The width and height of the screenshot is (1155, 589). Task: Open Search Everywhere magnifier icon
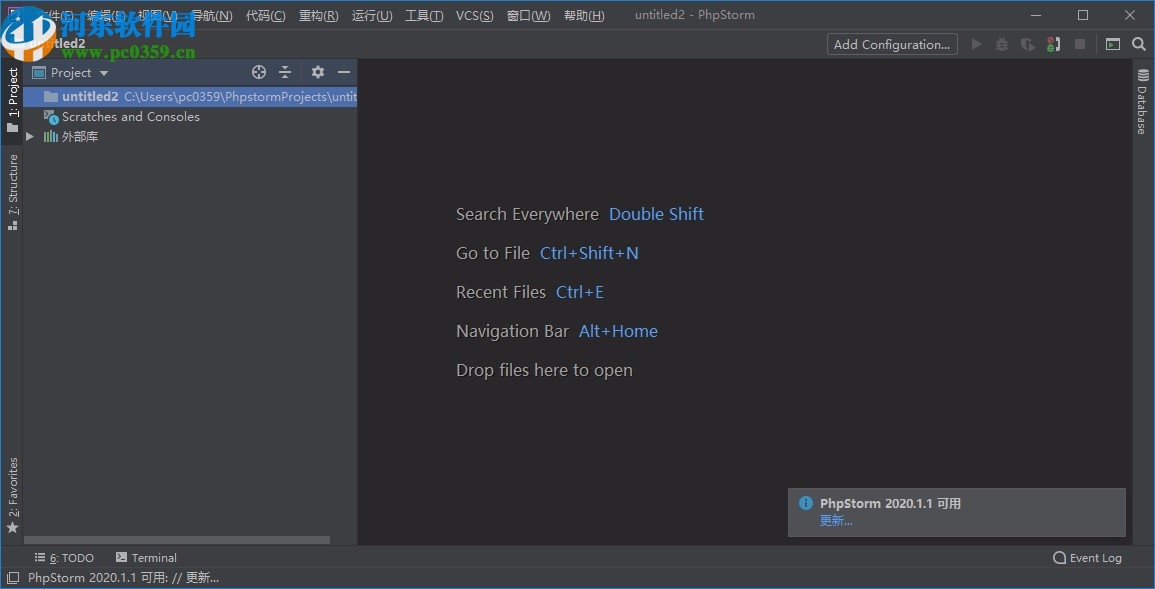[x=1139, y=44]
